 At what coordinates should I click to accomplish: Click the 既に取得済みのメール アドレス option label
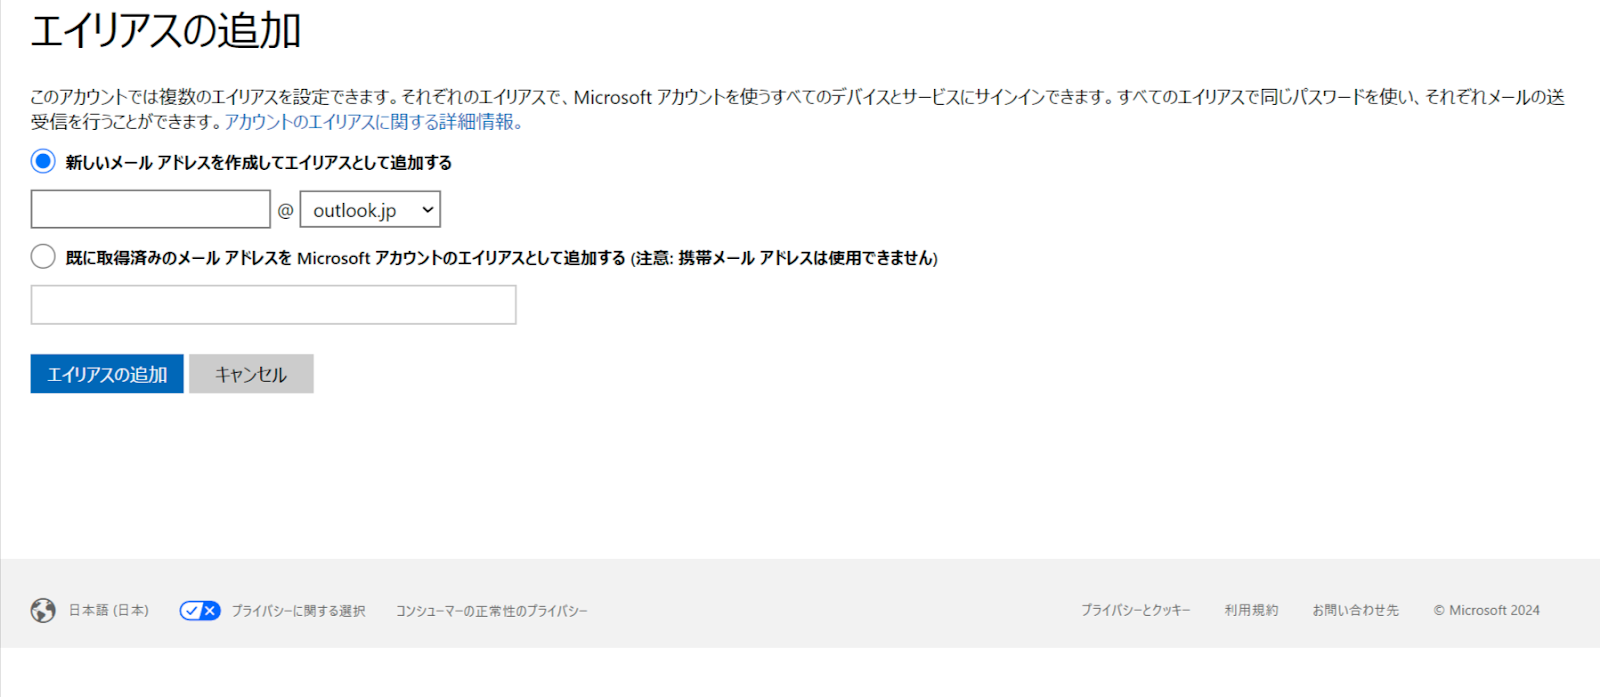pyautogui.click(x=502, y=258)
